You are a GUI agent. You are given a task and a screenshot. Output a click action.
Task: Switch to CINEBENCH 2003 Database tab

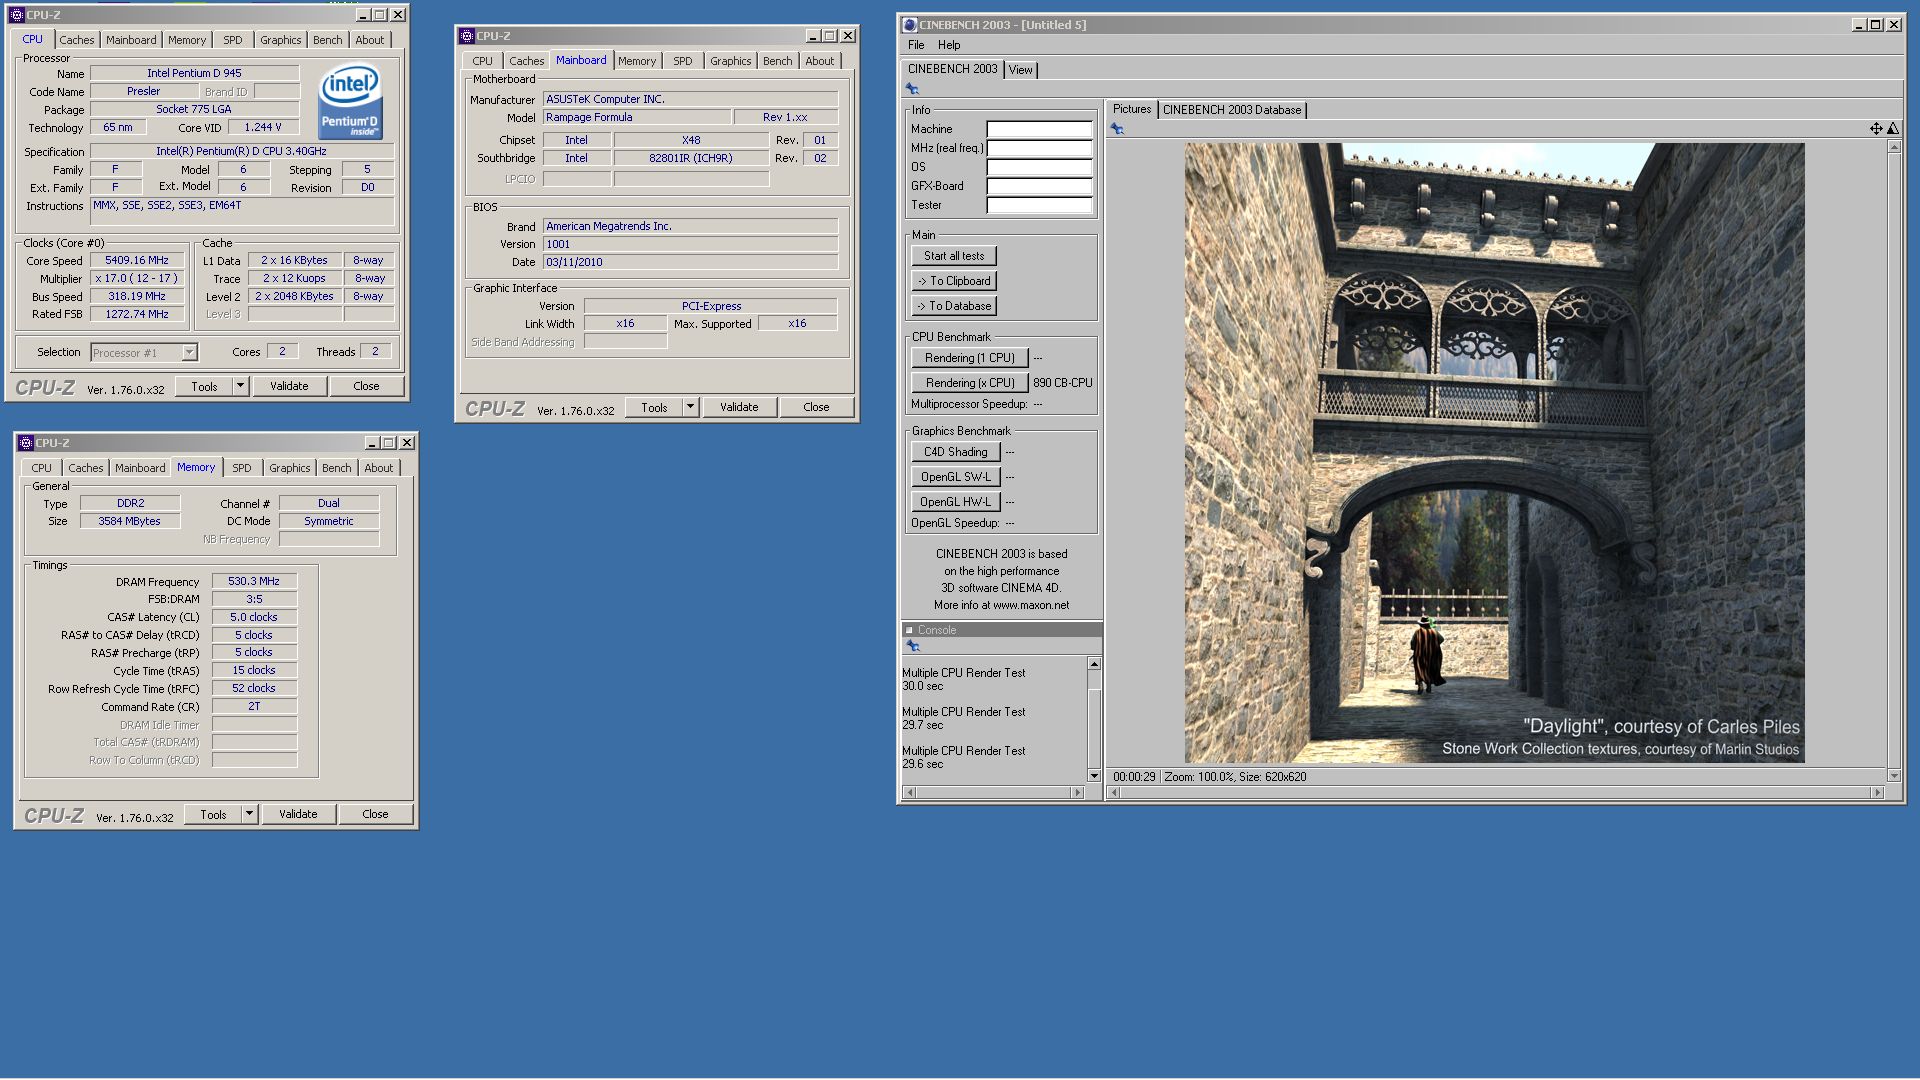pyautogui.click(x=1232, y=110)
